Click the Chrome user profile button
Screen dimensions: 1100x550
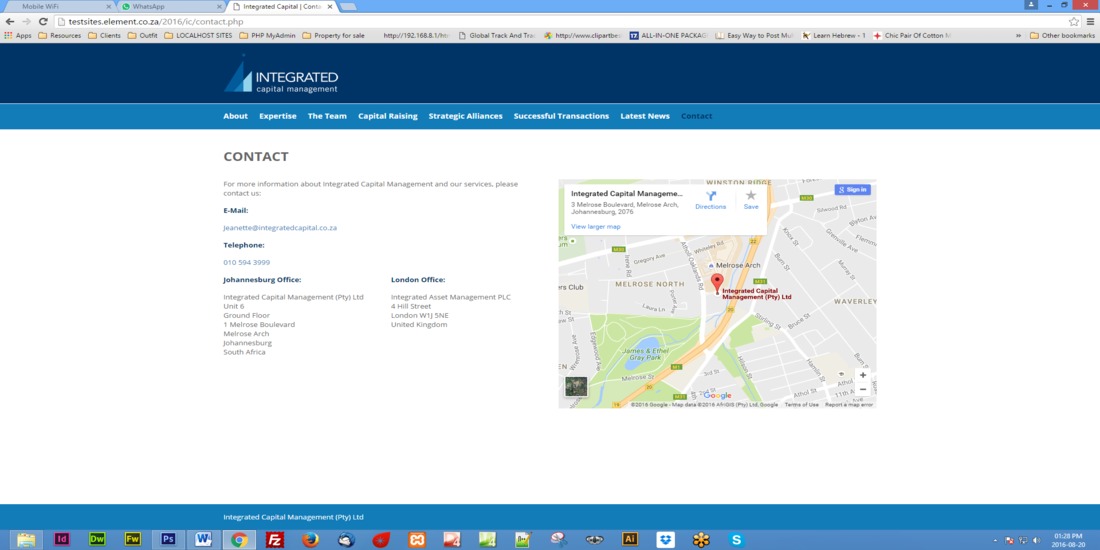click(1031, 4)
